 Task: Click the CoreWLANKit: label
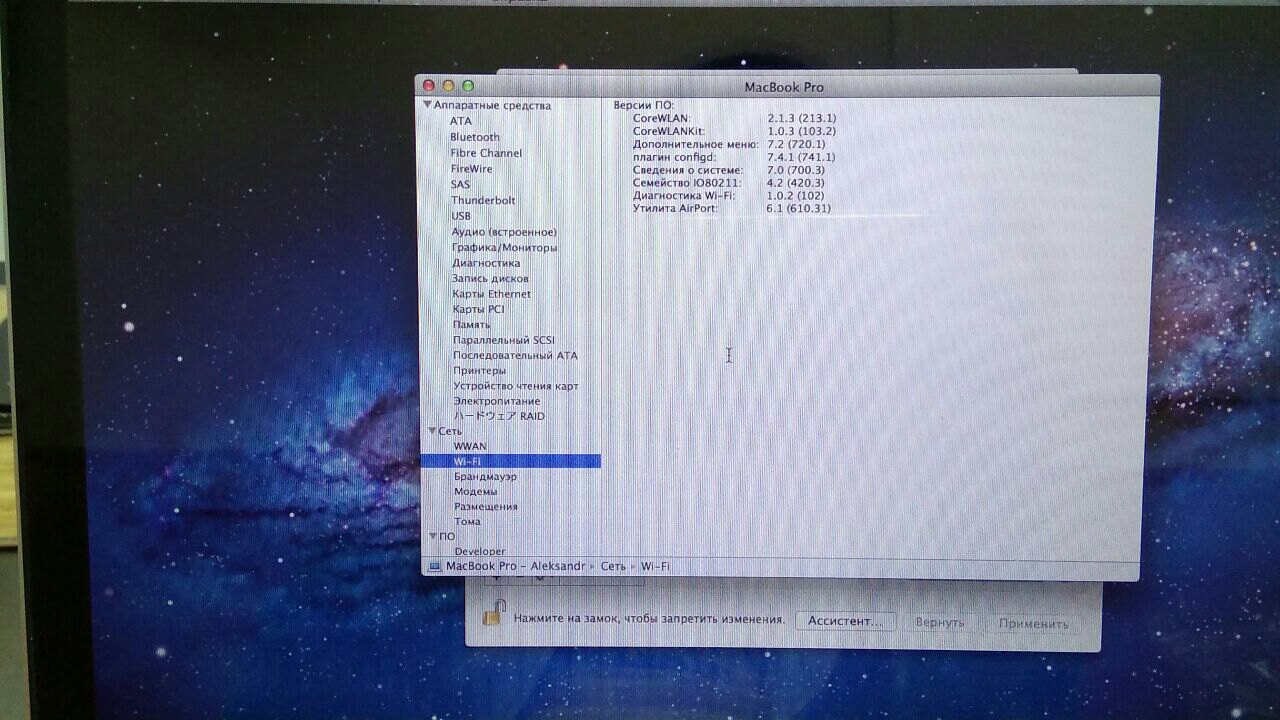pos(669,131)
